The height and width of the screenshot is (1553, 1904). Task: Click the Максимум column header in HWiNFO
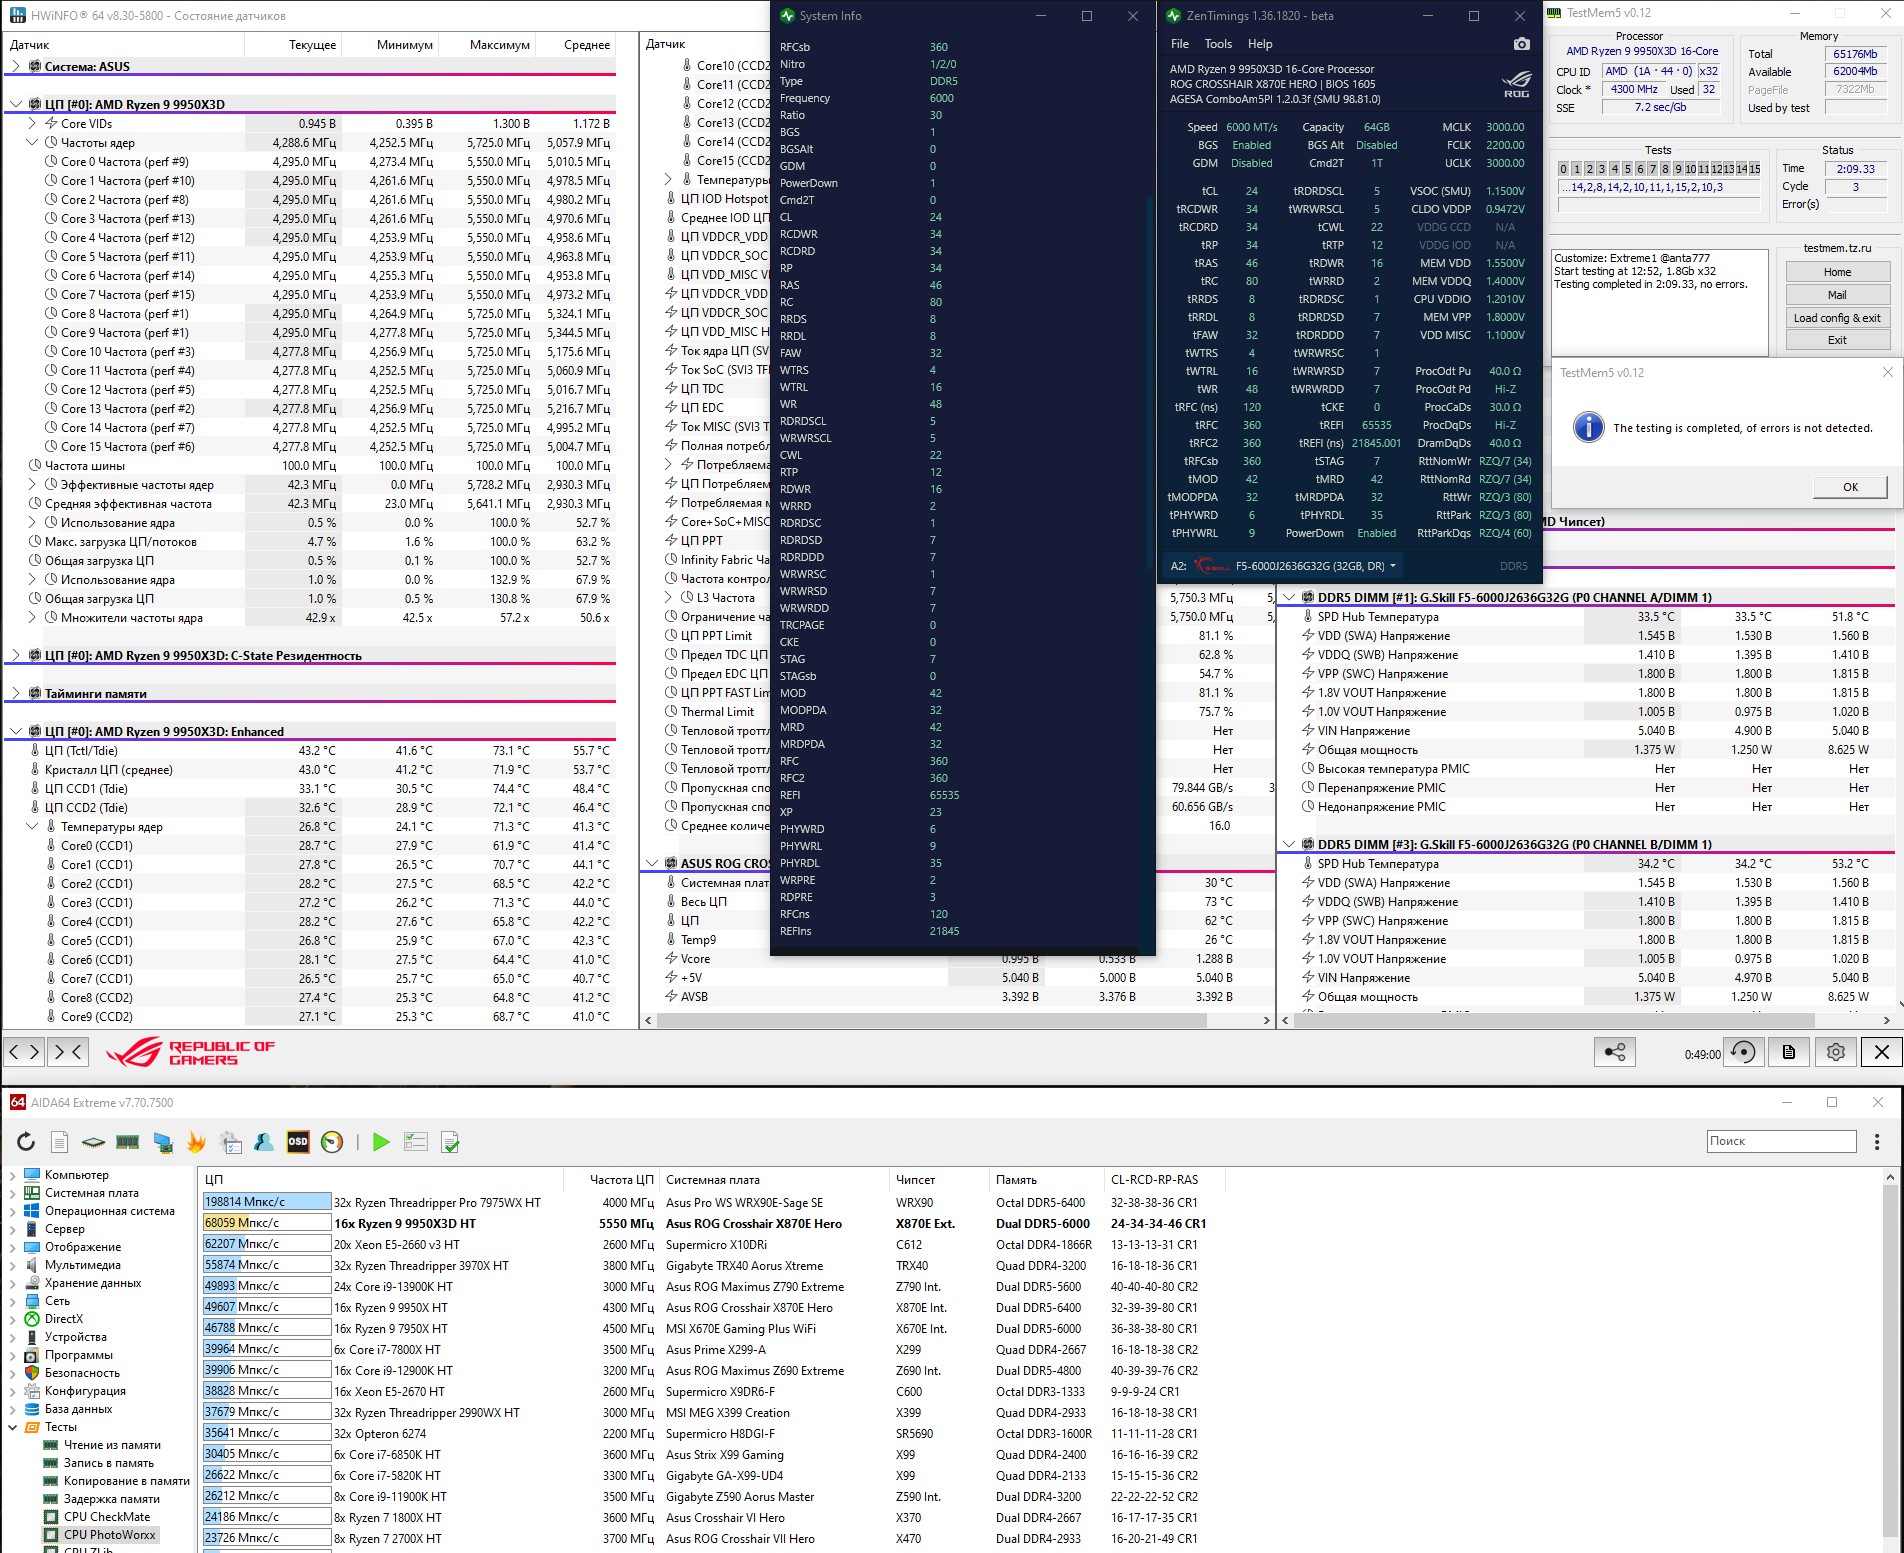click(x=499, y=45)
